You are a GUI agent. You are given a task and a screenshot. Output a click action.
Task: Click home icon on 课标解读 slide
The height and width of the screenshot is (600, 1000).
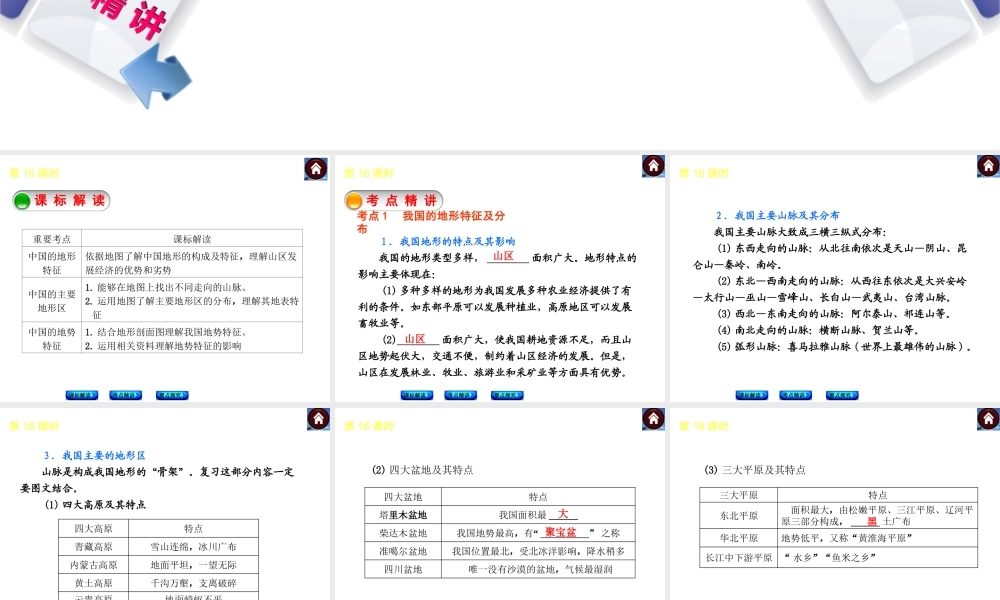click(x=316, y=168)
